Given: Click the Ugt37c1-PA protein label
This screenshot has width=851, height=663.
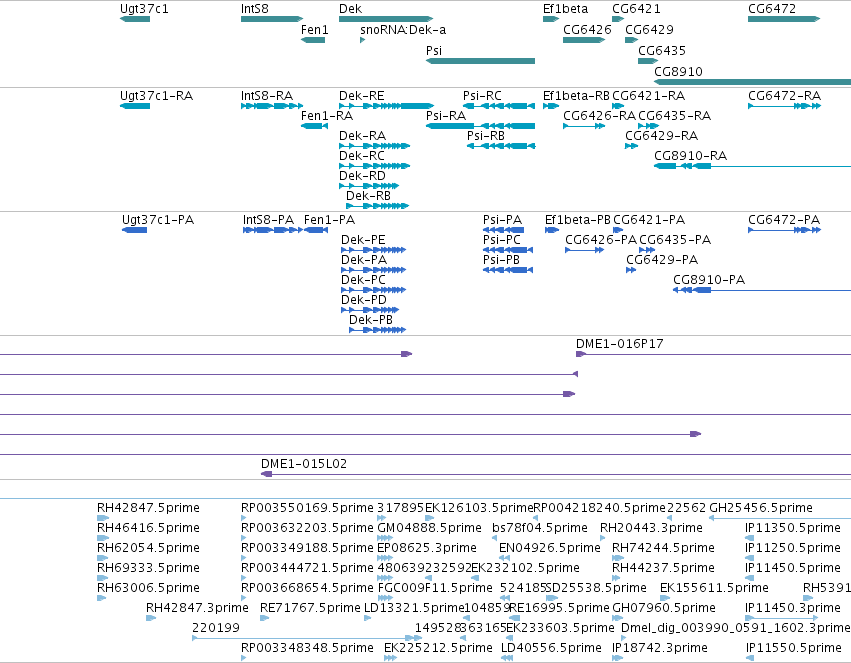Looking at the screenshot, I should click(158, 220).
